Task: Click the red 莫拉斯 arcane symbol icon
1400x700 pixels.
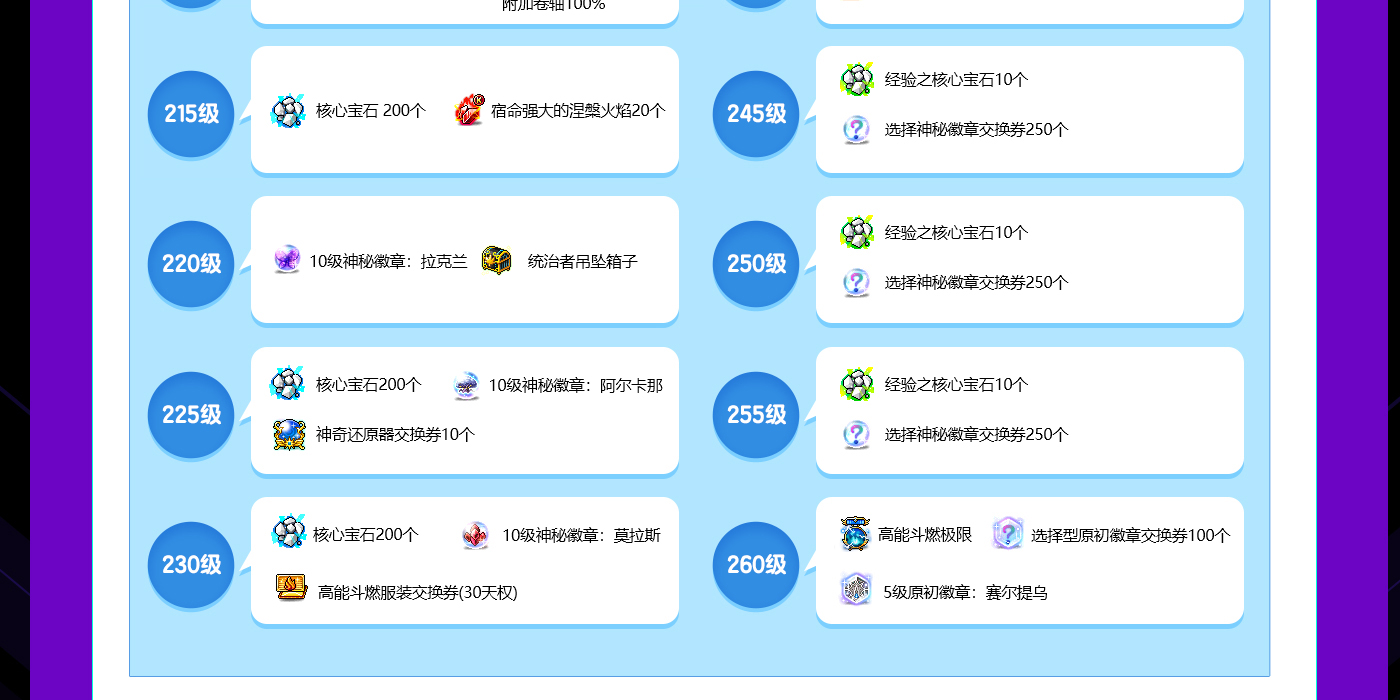Action: [x=476, y=535]
